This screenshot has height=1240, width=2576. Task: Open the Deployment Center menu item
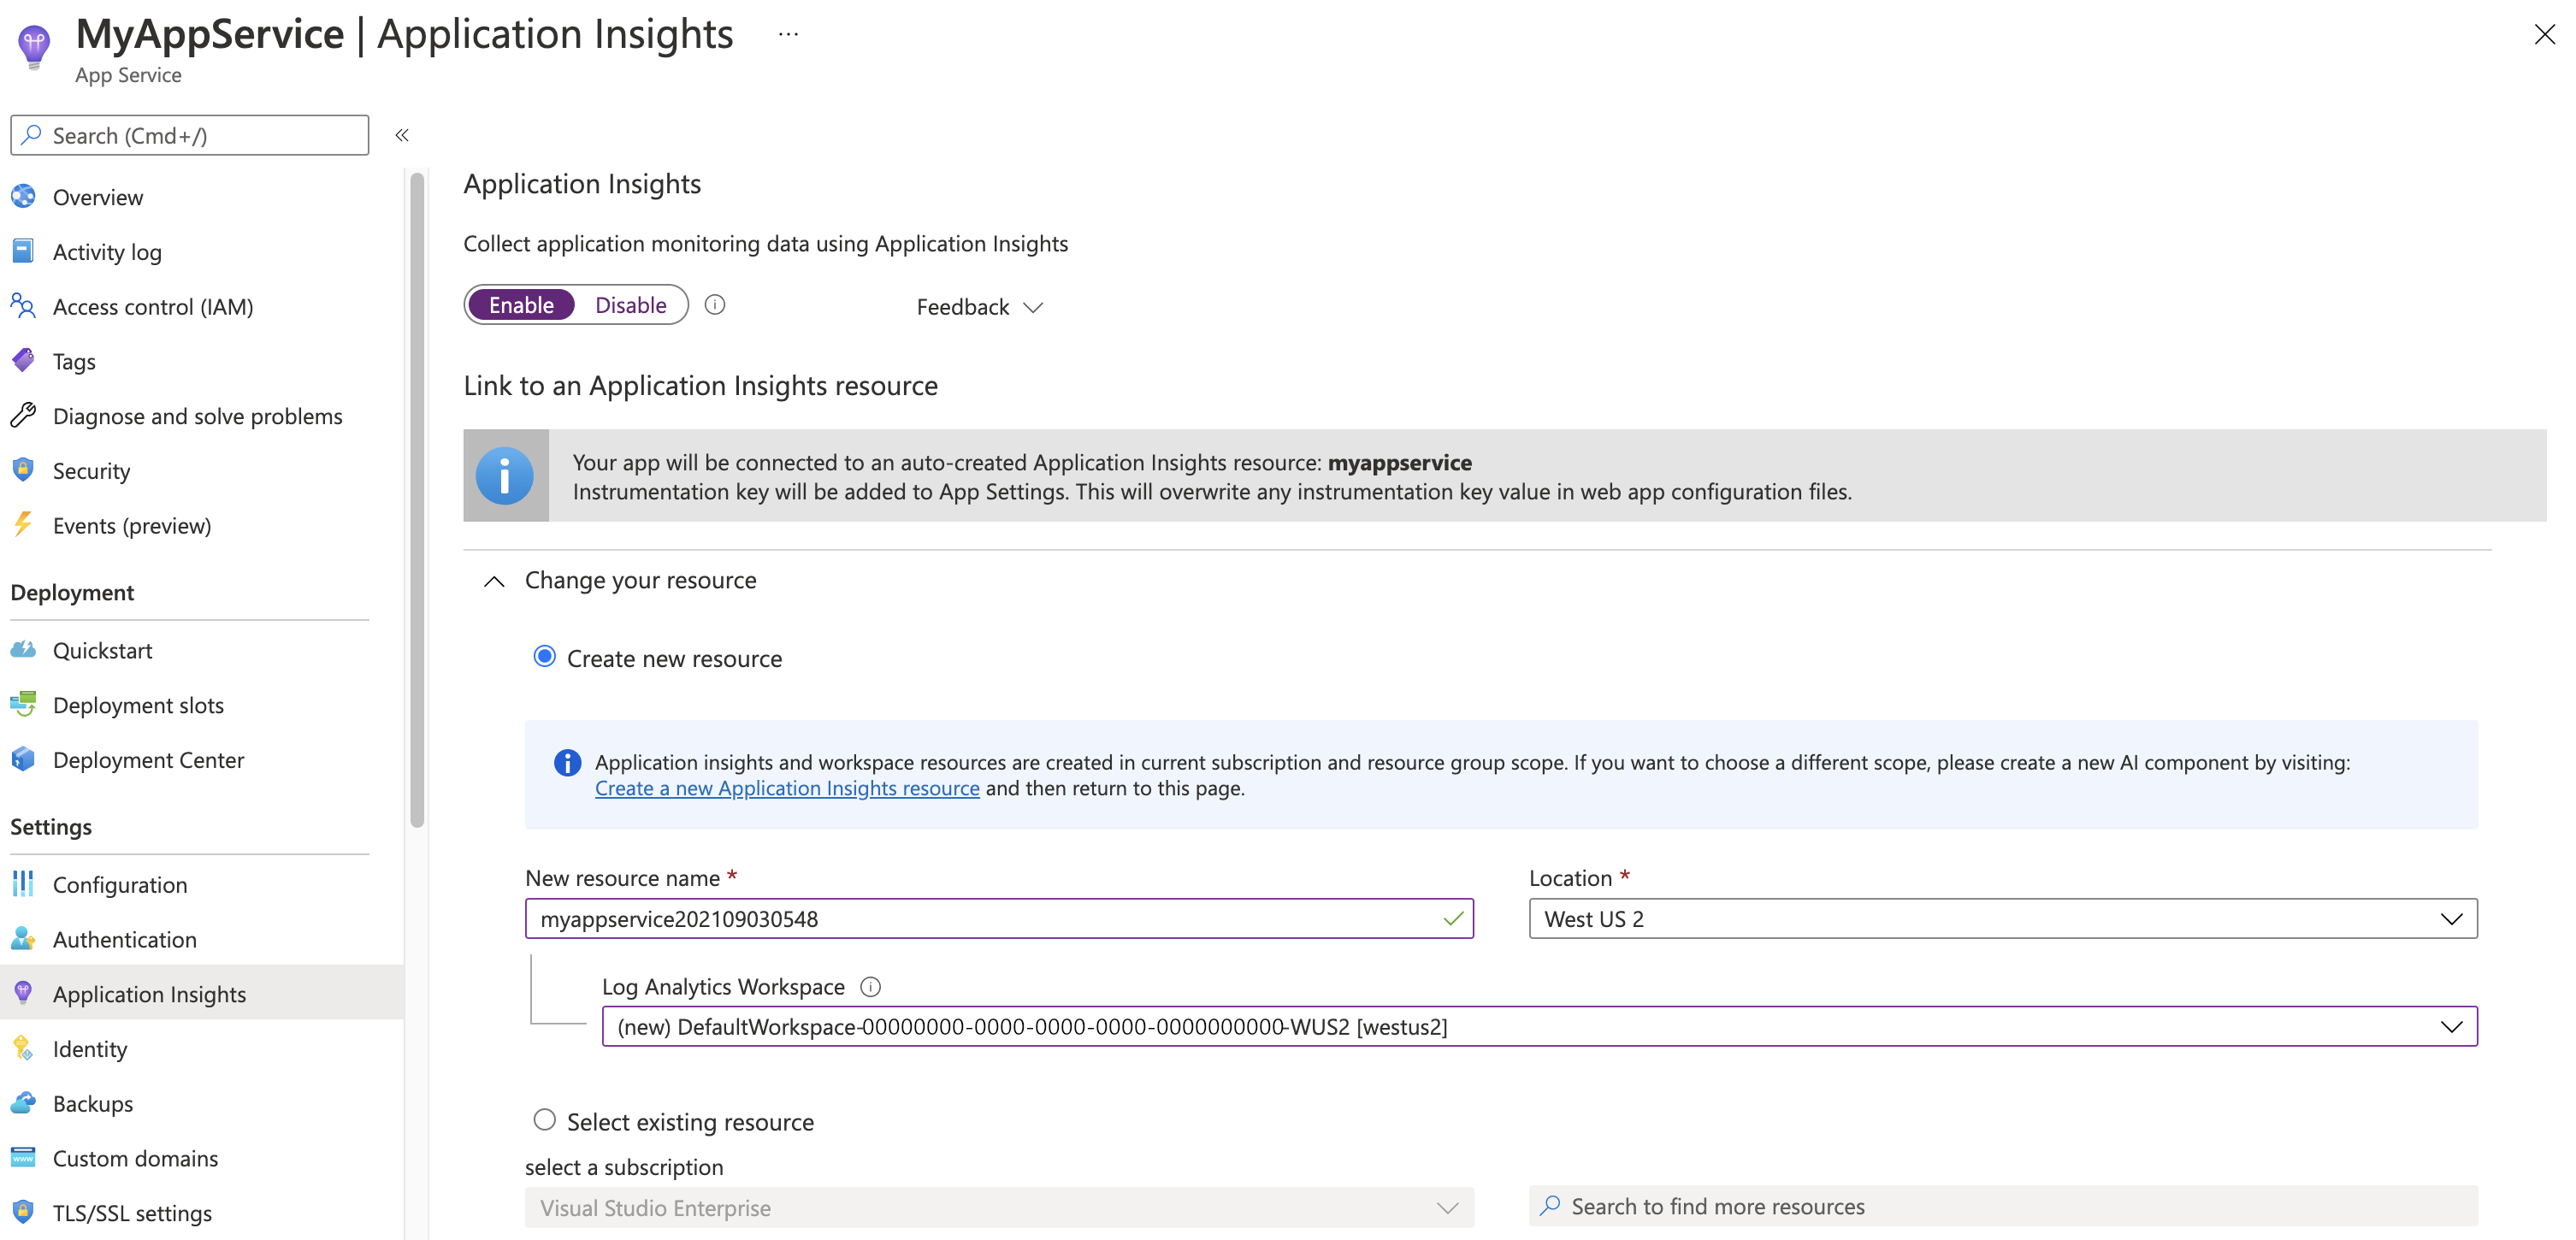click(x=151, y=757)
